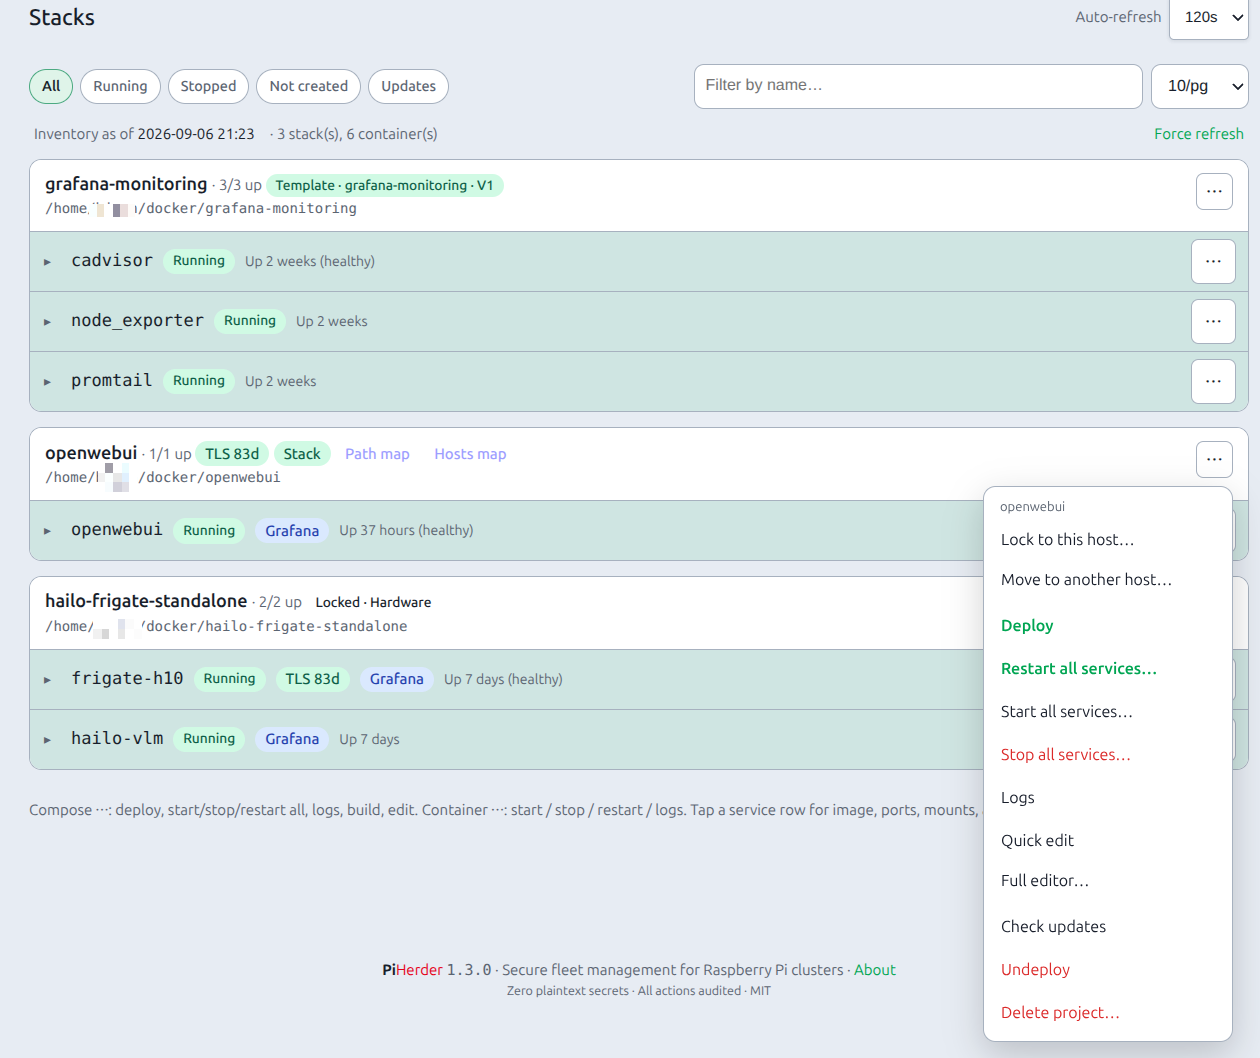The height and width of the screenshot is (1058, 1260).
Task: Open the About link in footer
Action: (x=874, y=970)
